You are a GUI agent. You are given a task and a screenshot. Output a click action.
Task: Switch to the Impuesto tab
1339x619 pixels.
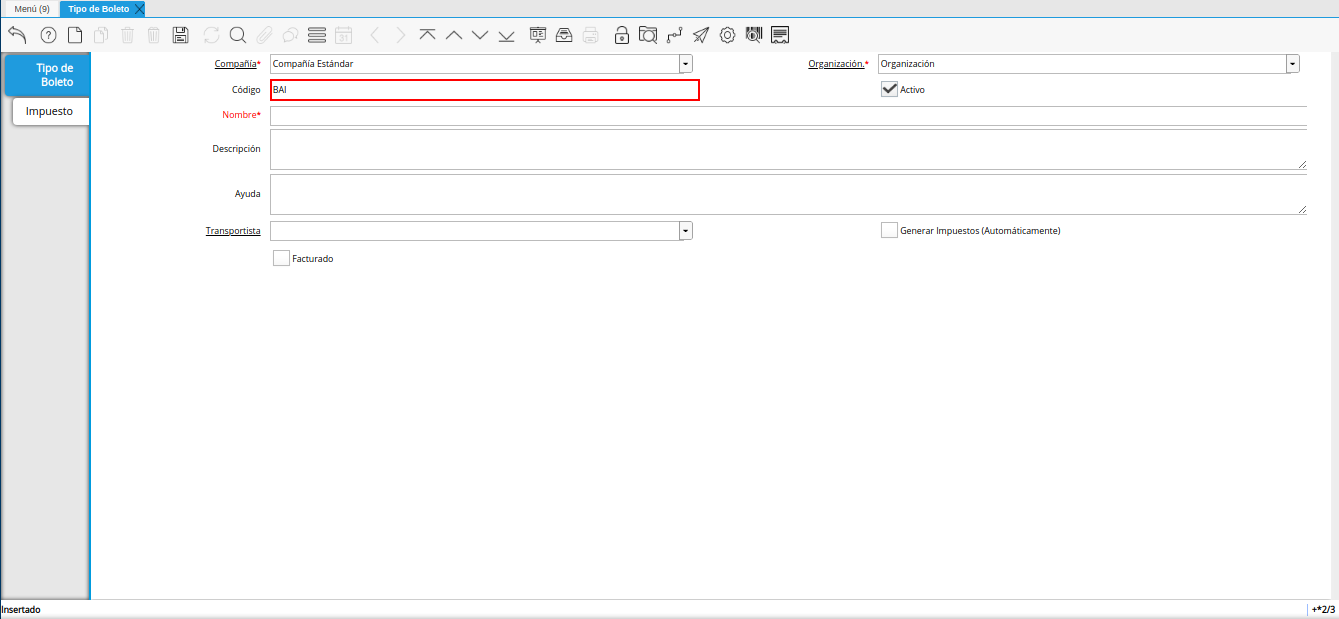pyautogui.click(x=50, y=111)
